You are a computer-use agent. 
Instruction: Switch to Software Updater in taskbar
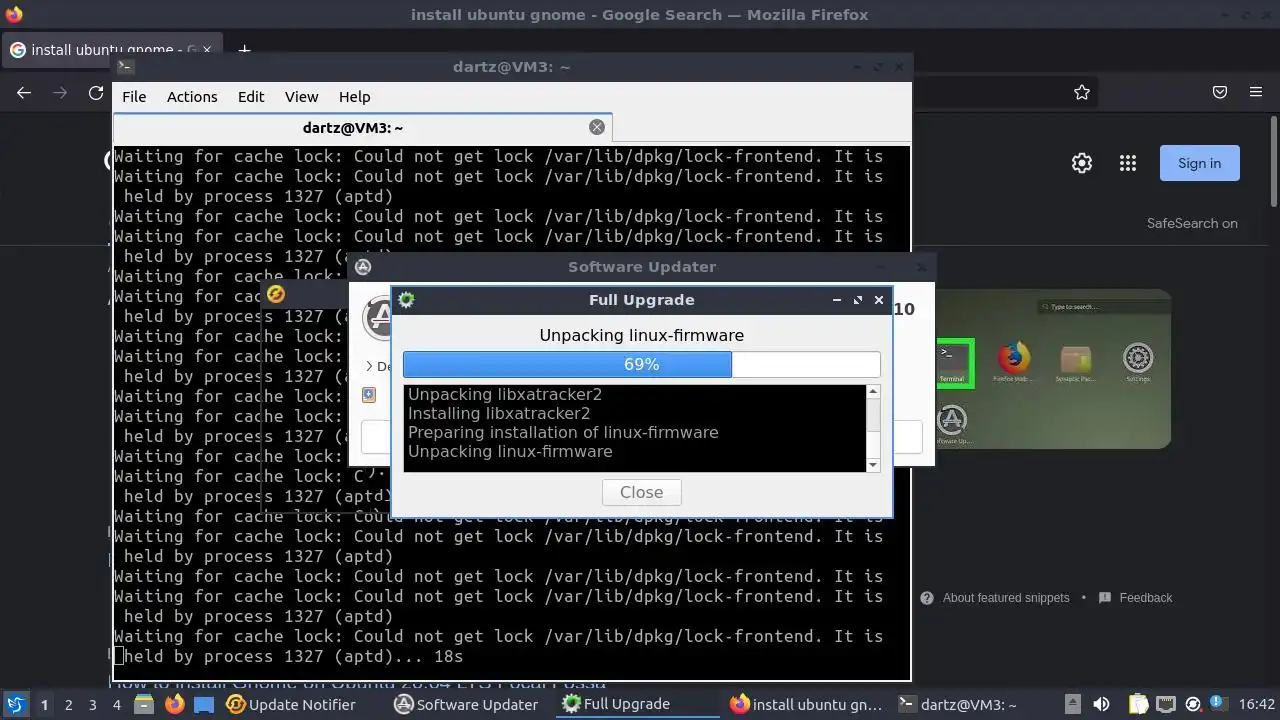(x=466, y=704)
